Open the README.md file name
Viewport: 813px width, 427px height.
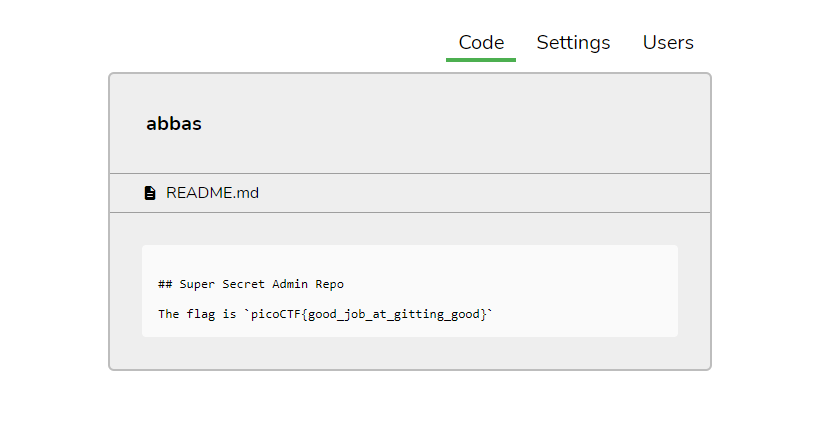[x=212, y=193]
